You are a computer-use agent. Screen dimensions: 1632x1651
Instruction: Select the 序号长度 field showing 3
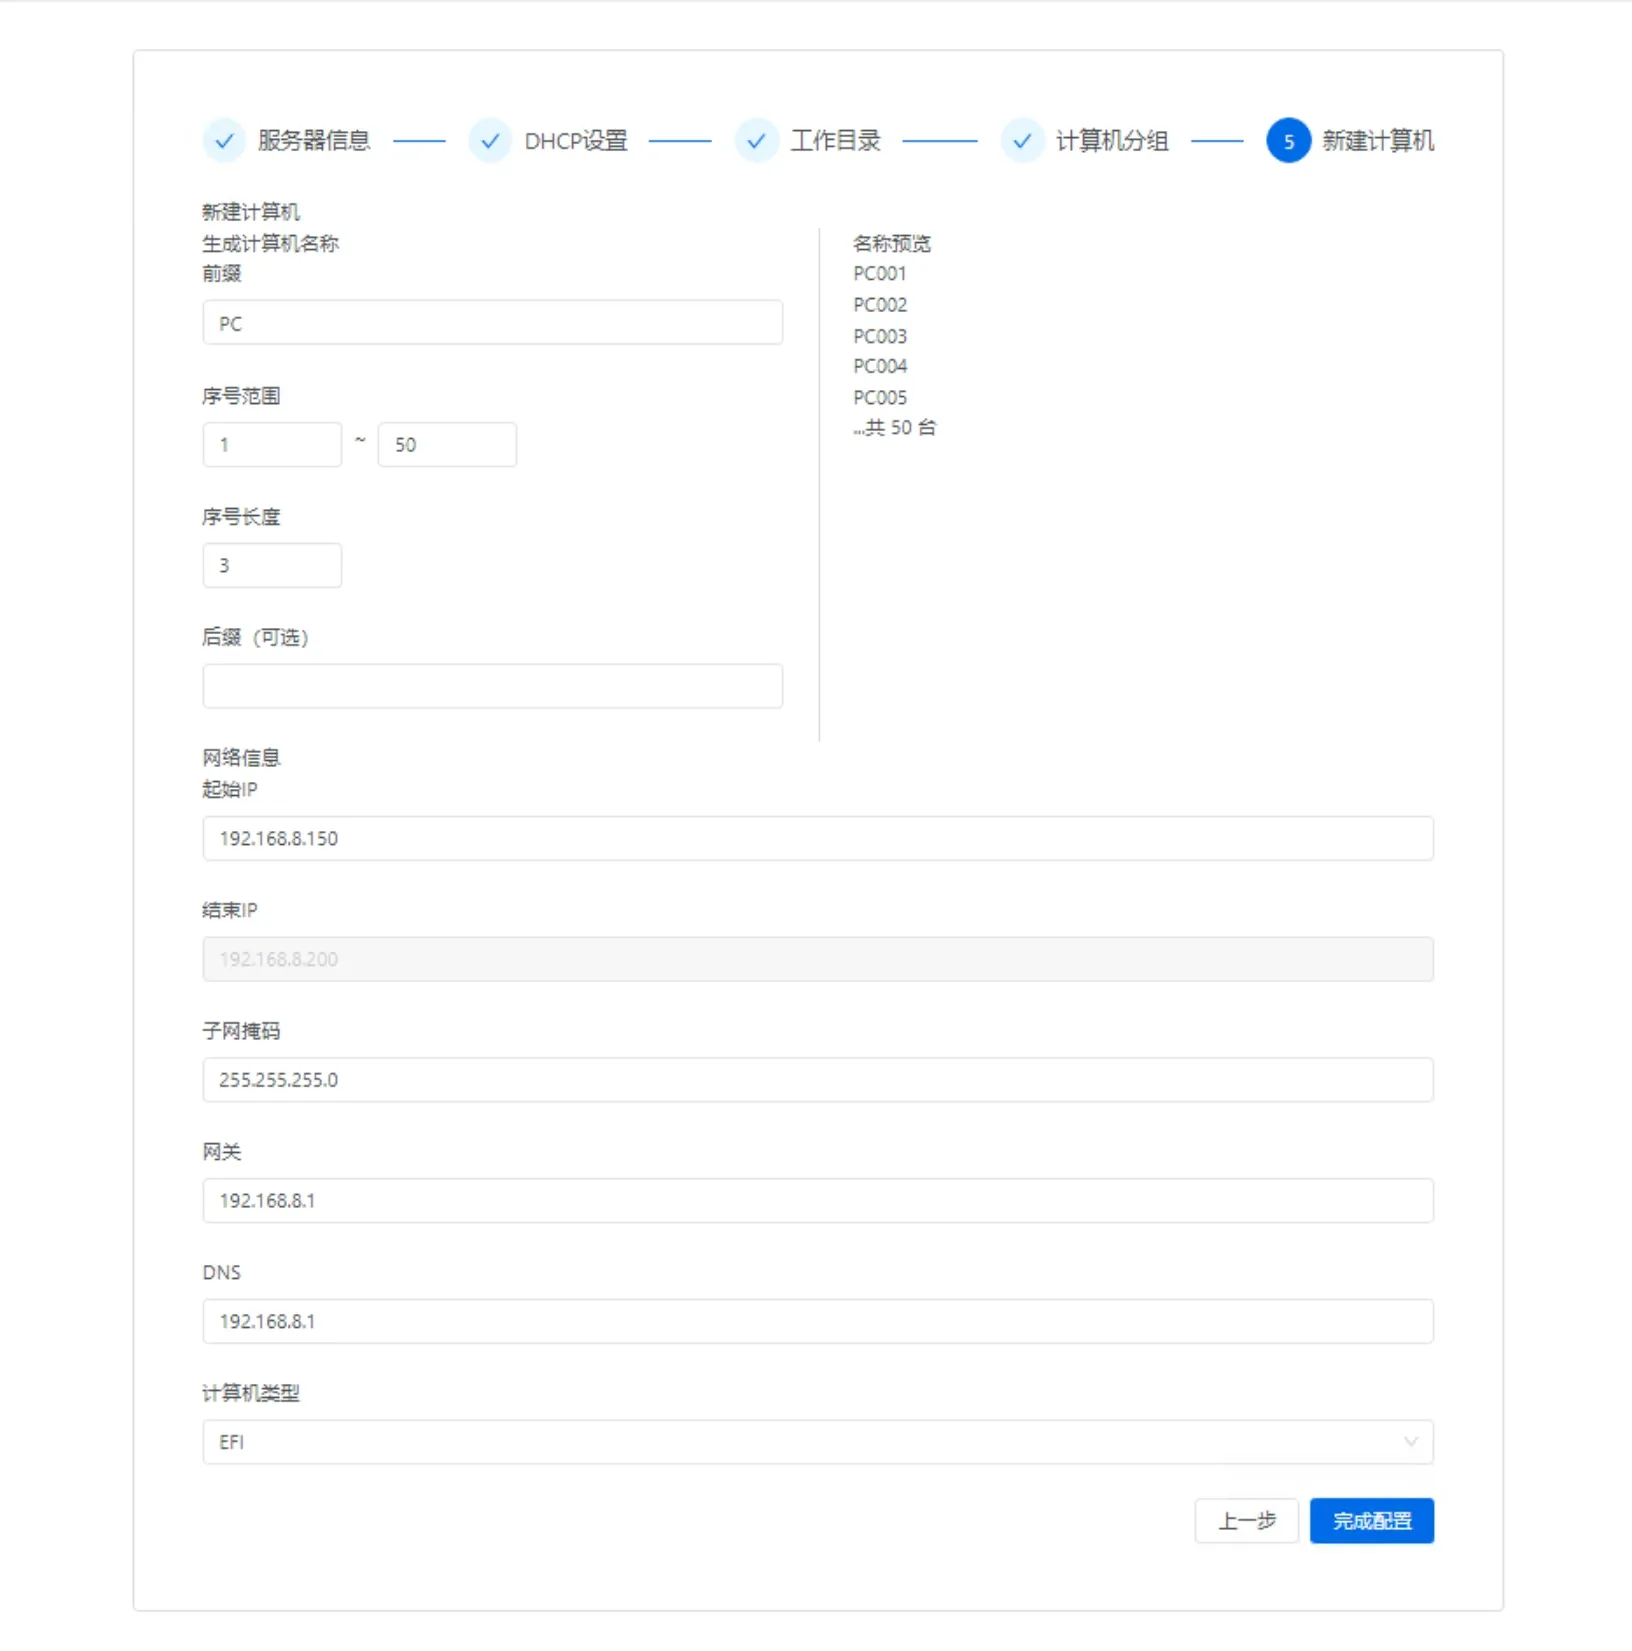click(x=272, y=565)
